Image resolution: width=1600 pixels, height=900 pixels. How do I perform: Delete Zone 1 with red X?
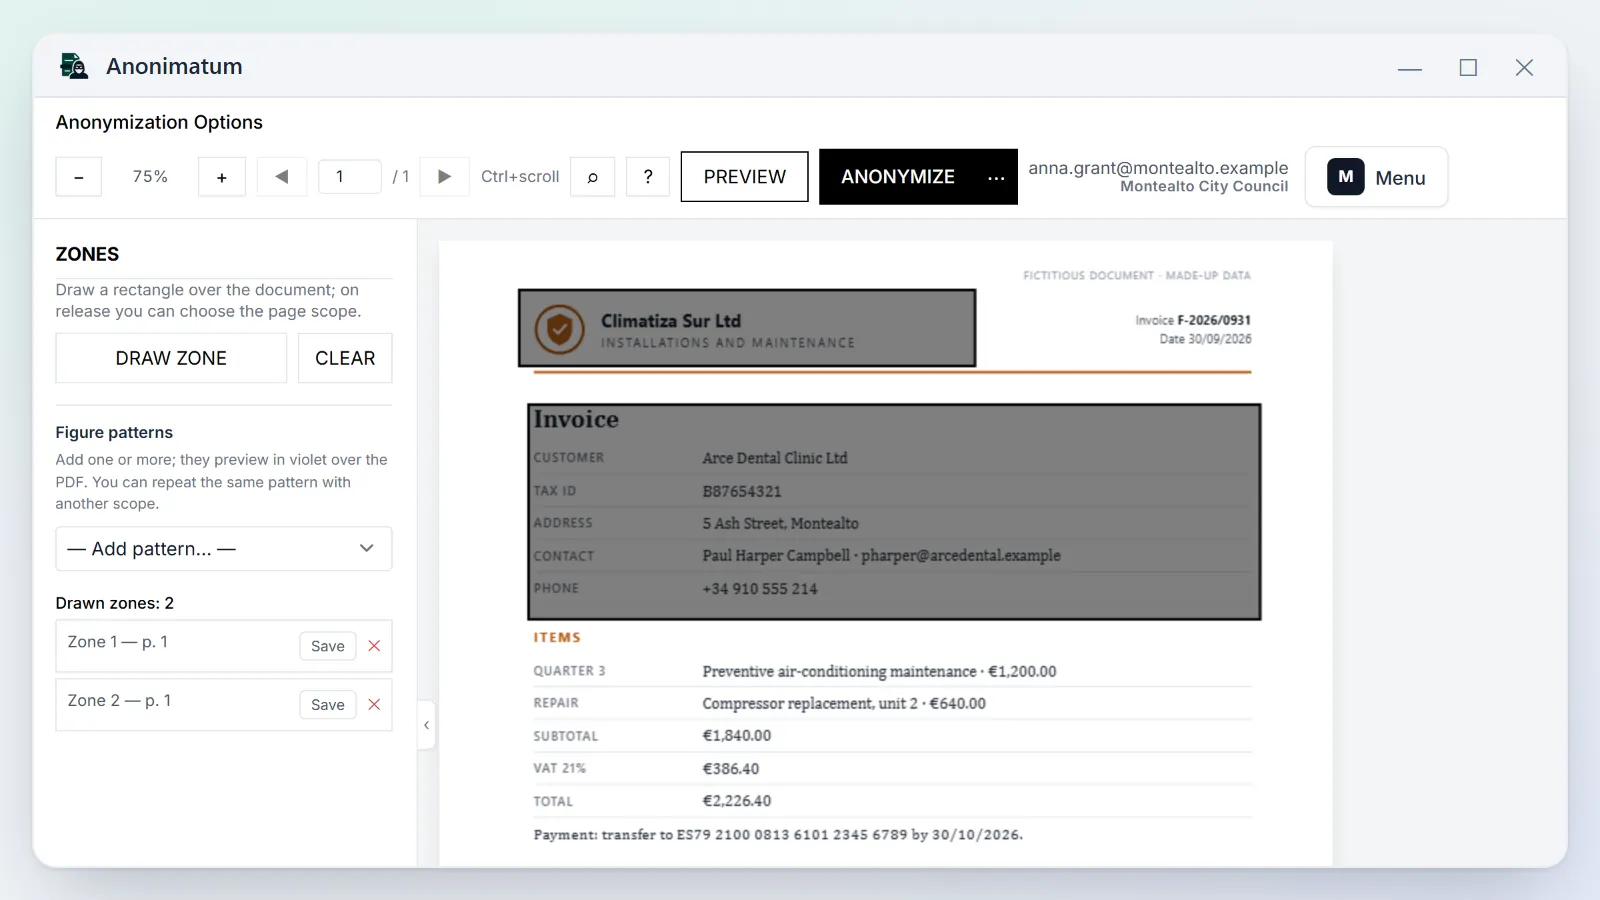(x=374, y=646)
